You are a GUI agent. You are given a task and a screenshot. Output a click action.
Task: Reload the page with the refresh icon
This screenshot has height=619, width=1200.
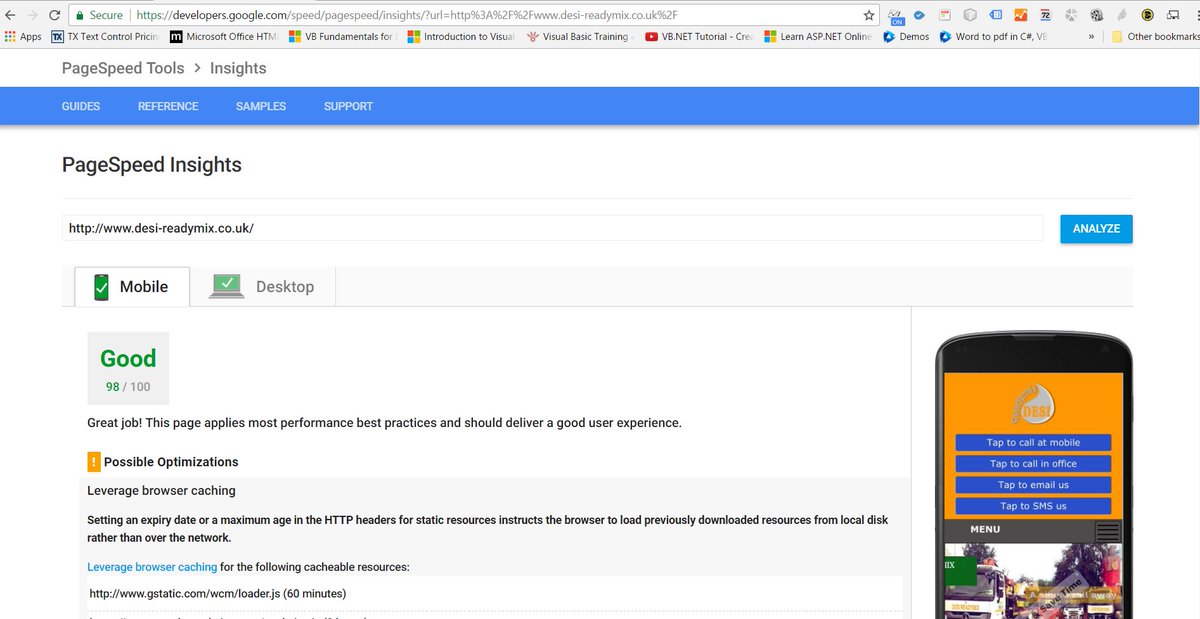[56, 15]
